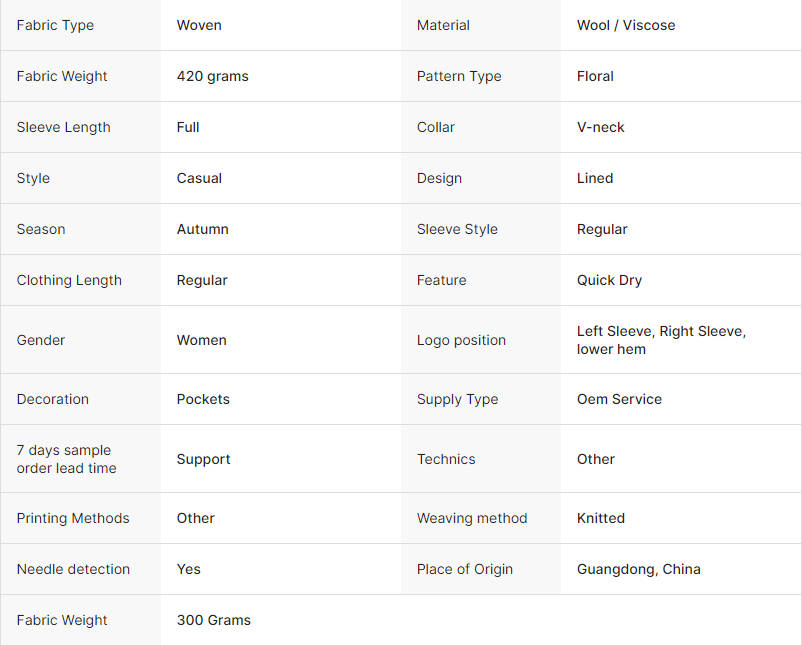This screenshot has width=802, height=645.
Task: Click the "300 Grams" value cell
Action: tap(213, 620)
